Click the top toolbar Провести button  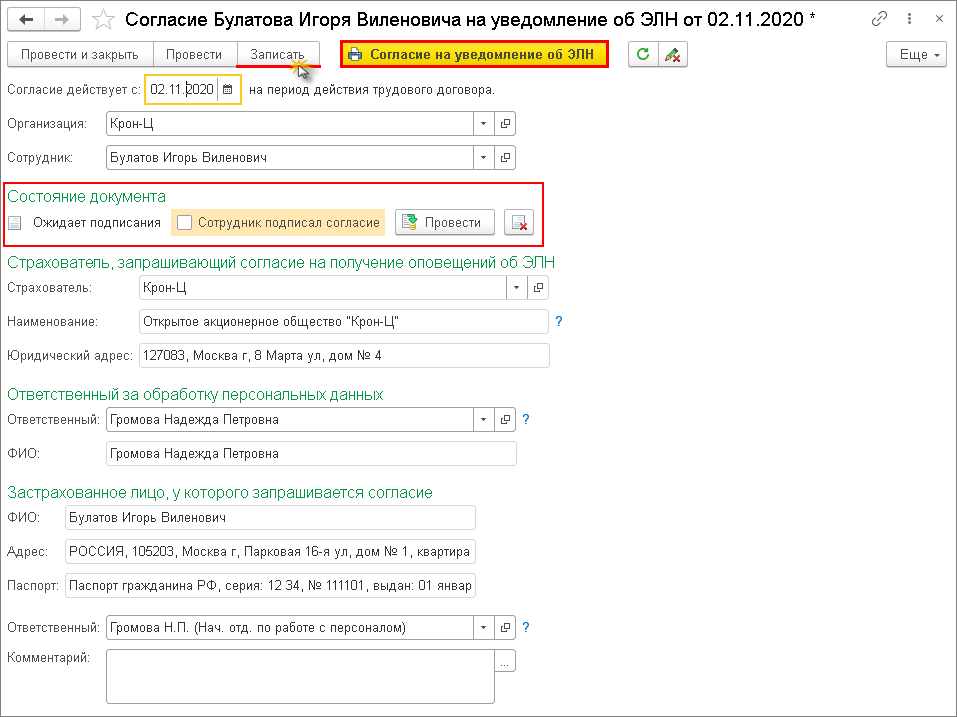[194, 54]
